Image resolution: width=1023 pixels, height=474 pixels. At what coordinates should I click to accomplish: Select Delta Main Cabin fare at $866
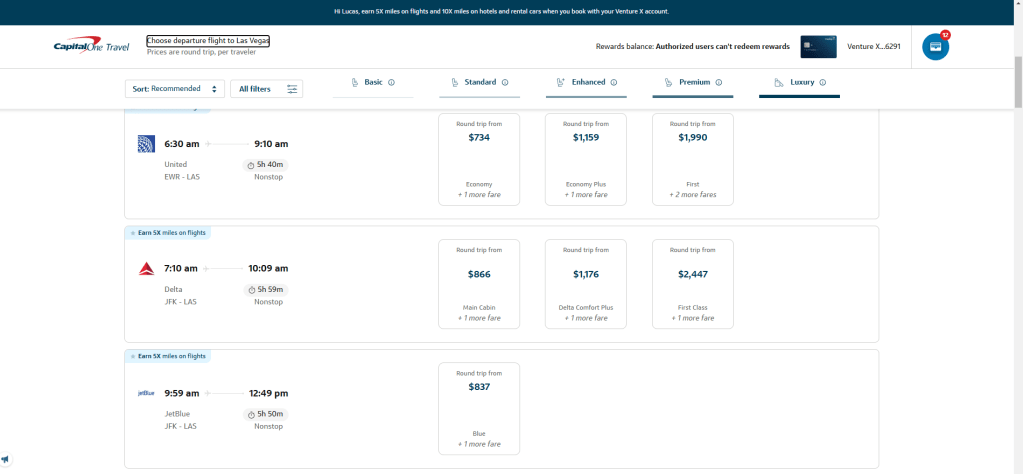pyautogui.click(x=479, y=283)
